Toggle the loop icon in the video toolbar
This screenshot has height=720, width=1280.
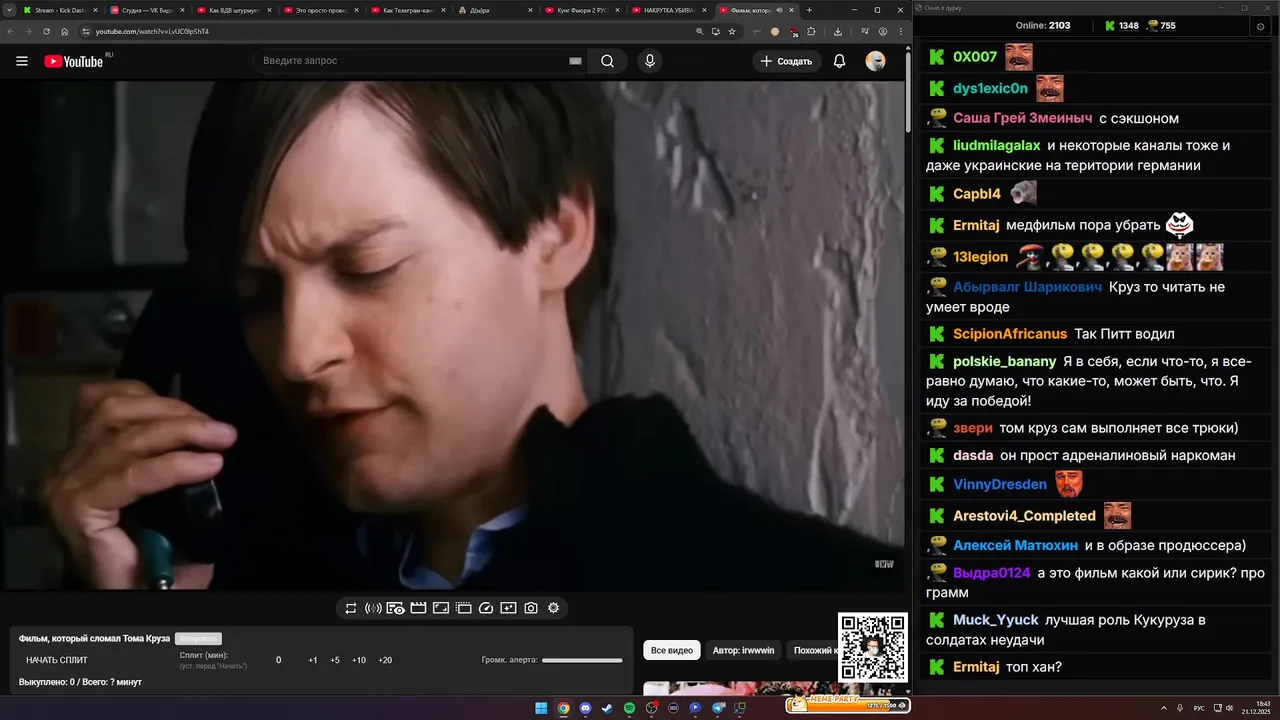[351, 608]
